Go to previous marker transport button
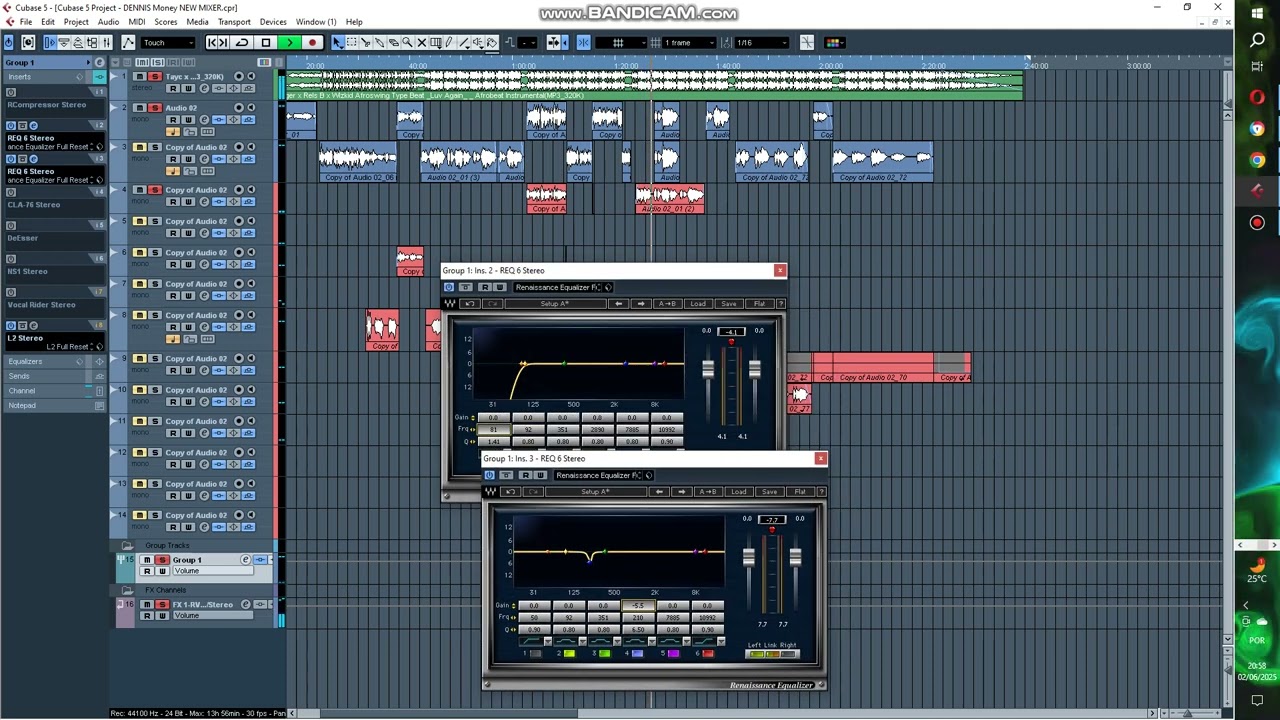1280x720 pixels. click(x=211, y=42)
